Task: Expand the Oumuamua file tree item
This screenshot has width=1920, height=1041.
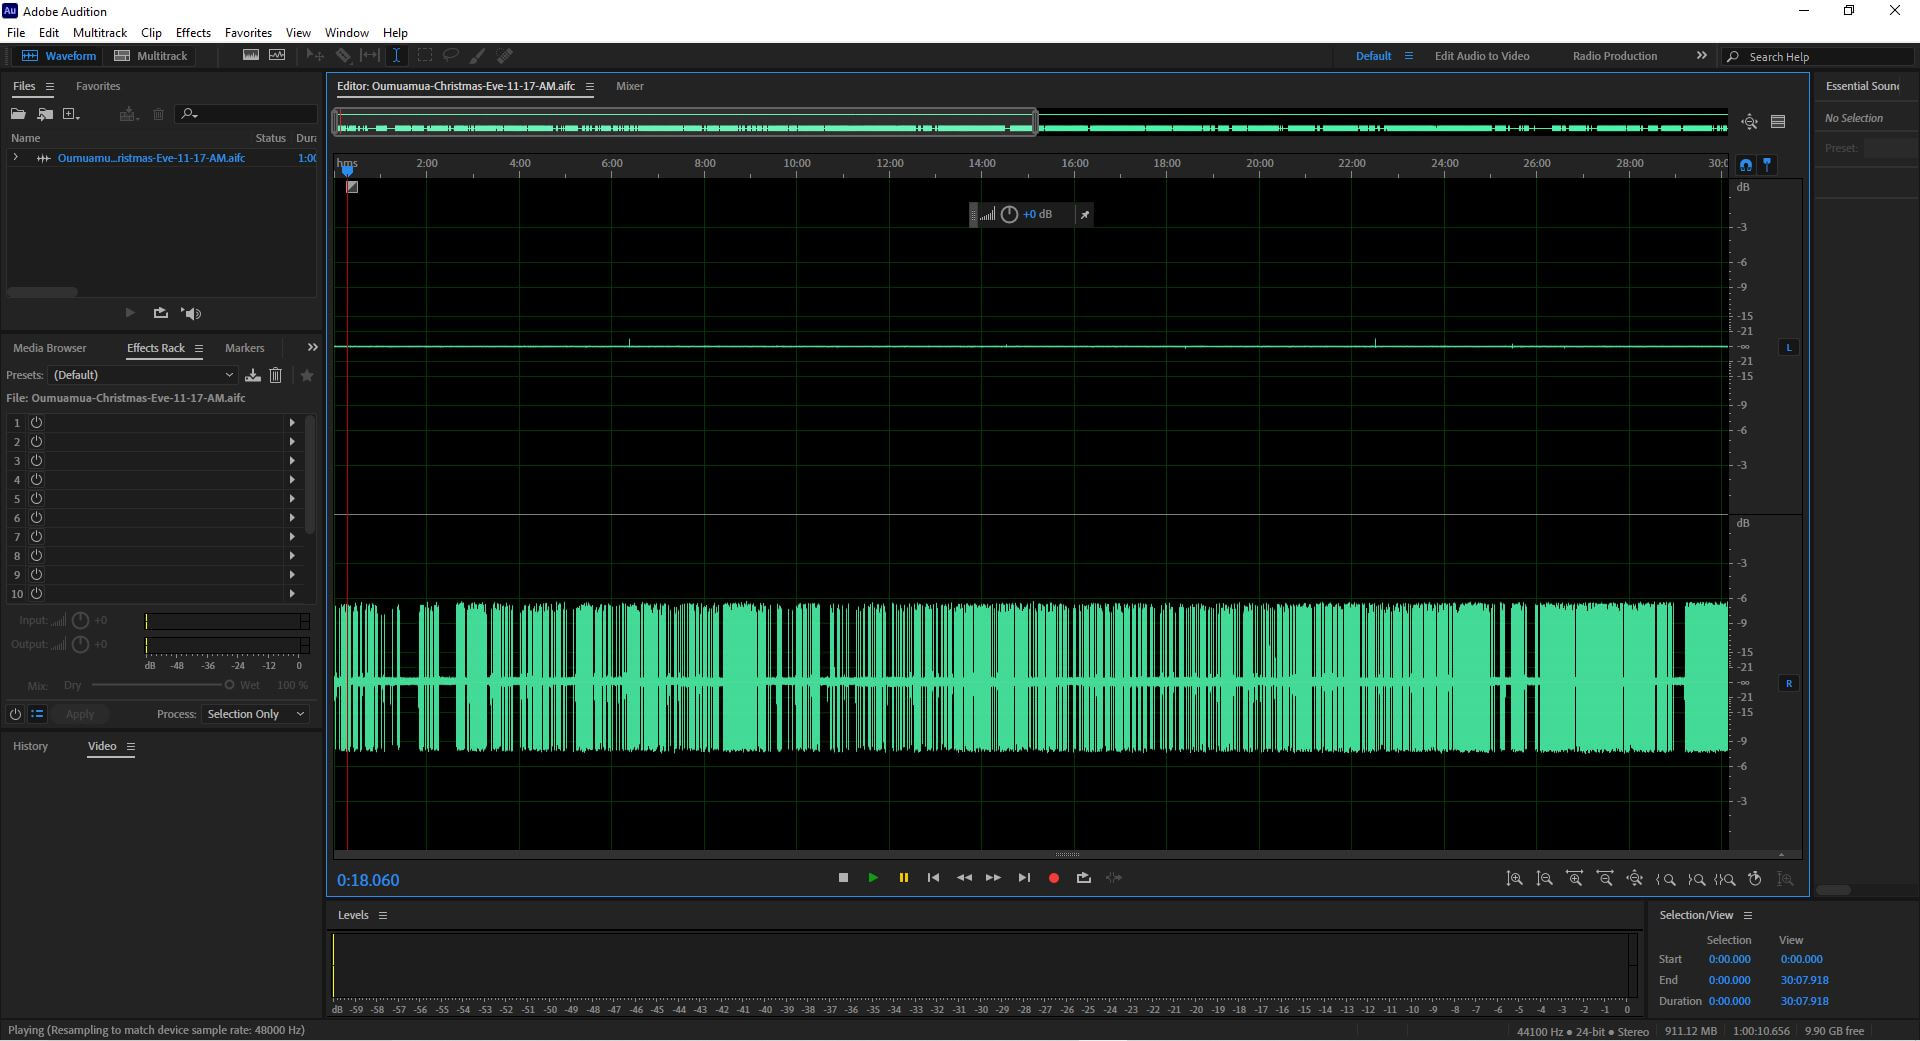Action: pyautogui.click(x=15, y=158)
